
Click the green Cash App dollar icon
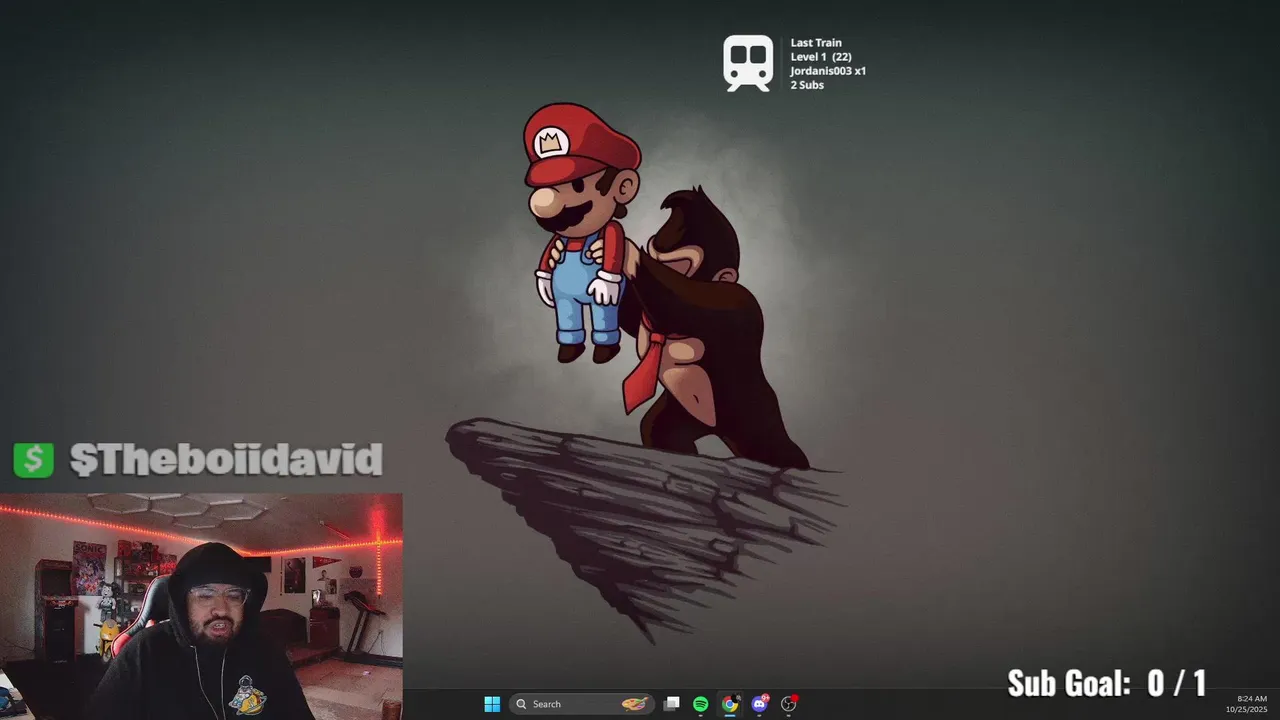(33, 460)
